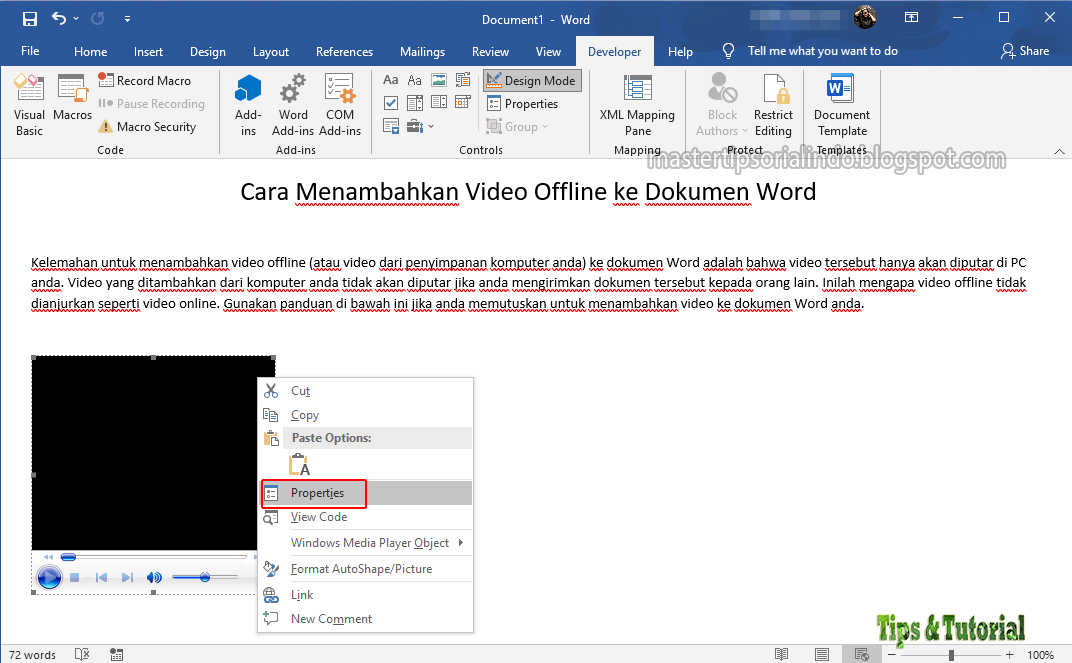The width and height of the screenshot is (1072, 663).
Task: Insert Repeating Section content control
Action: pyautogui.click(x=390, y=126)
